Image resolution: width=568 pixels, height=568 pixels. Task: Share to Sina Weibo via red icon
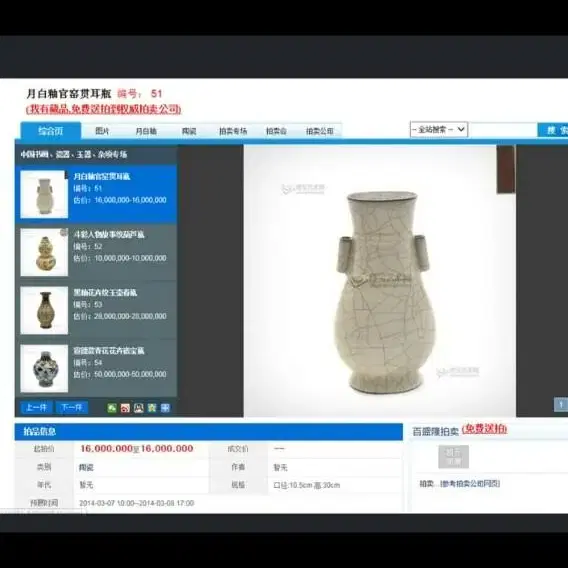pos(125,408)
